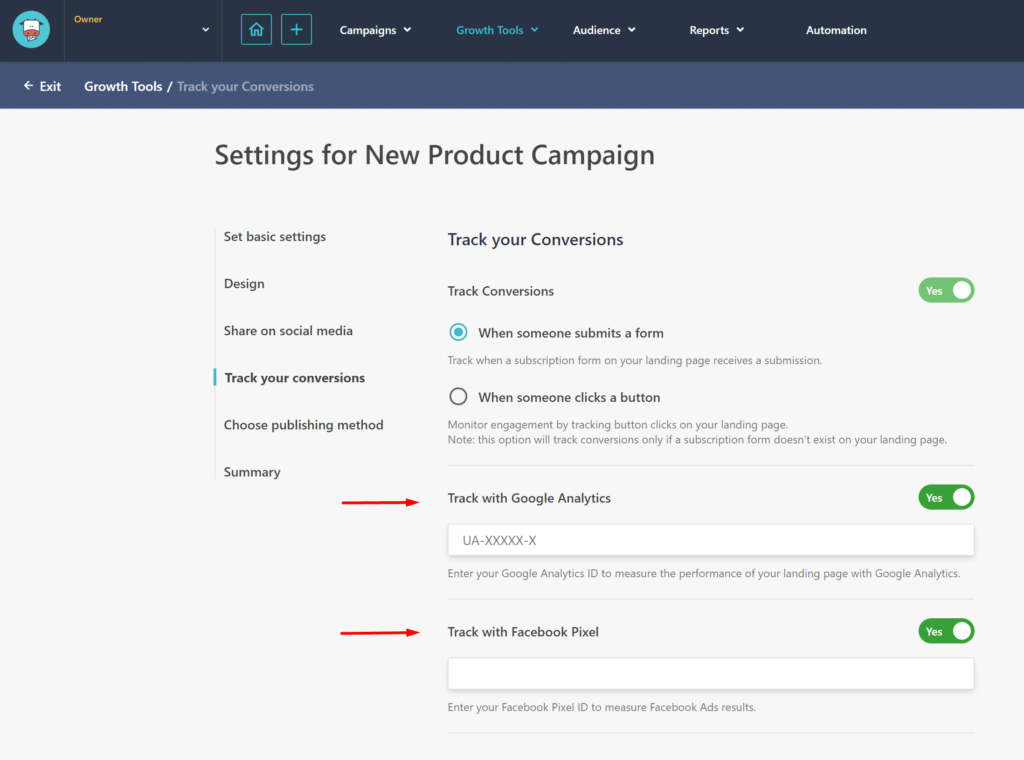1024x760 pixels.
Task: Expand the Reports chevron arrow
Action: 740,30
